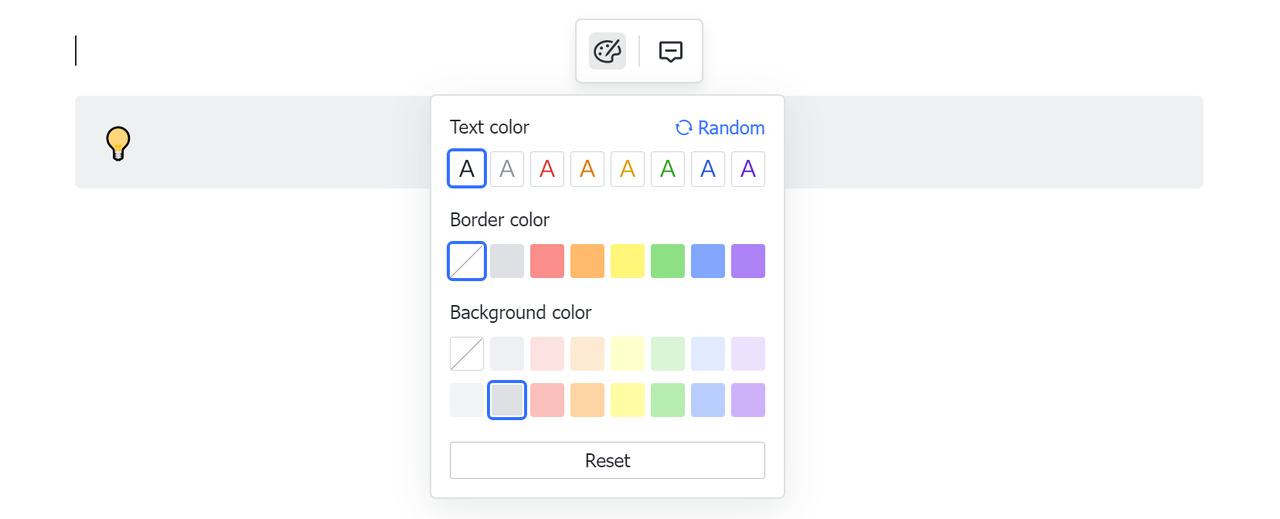Pick the green text color A
The height and width of the screenshot is (519, 1280).
pos(668,169)
